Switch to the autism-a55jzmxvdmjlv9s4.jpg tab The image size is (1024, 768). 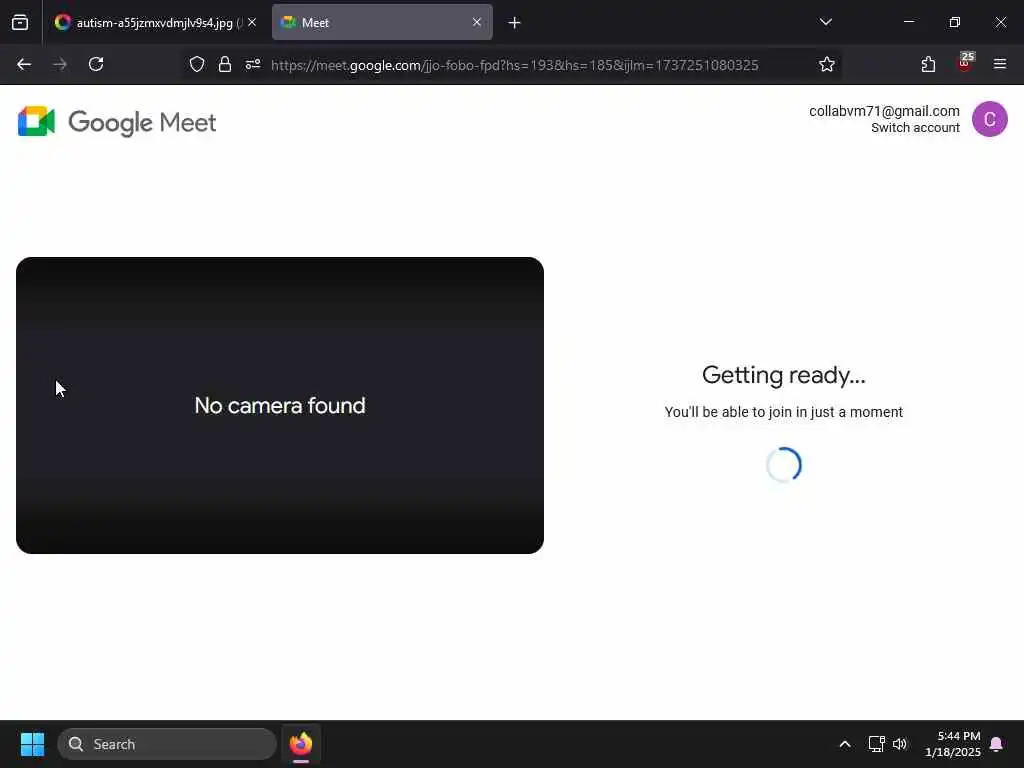155,22
